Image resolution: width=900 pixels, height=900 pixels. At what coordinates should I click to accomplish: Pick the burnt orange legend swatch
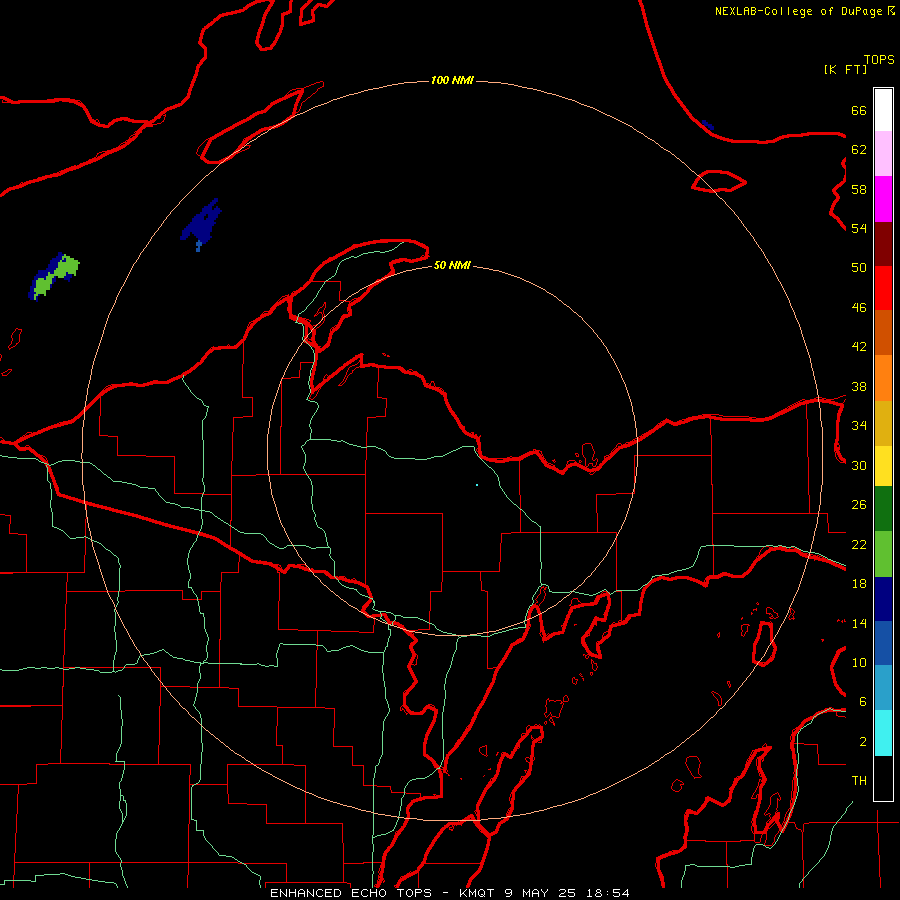point(883,333)
